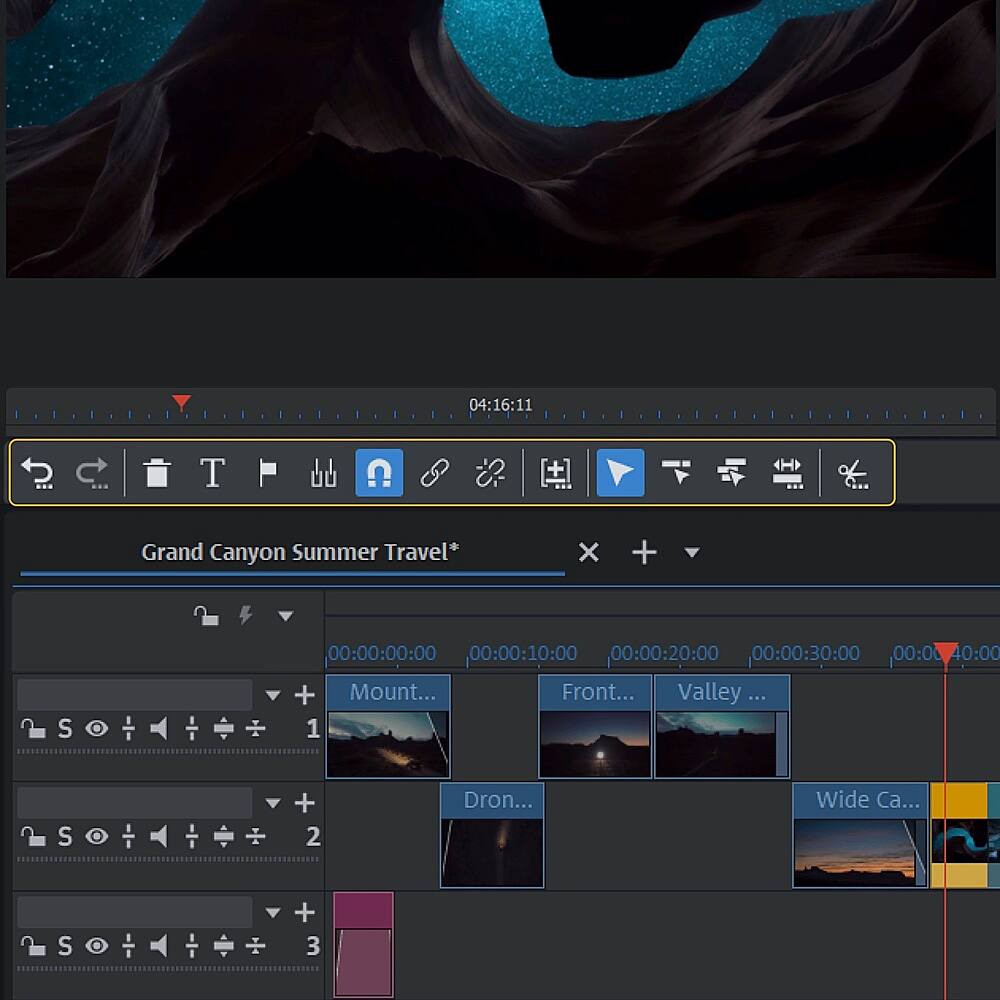This screenshot has height=1000, width=1000.
Task: Open dropdown arrow next to project tabs
Action: click(691, 553)
